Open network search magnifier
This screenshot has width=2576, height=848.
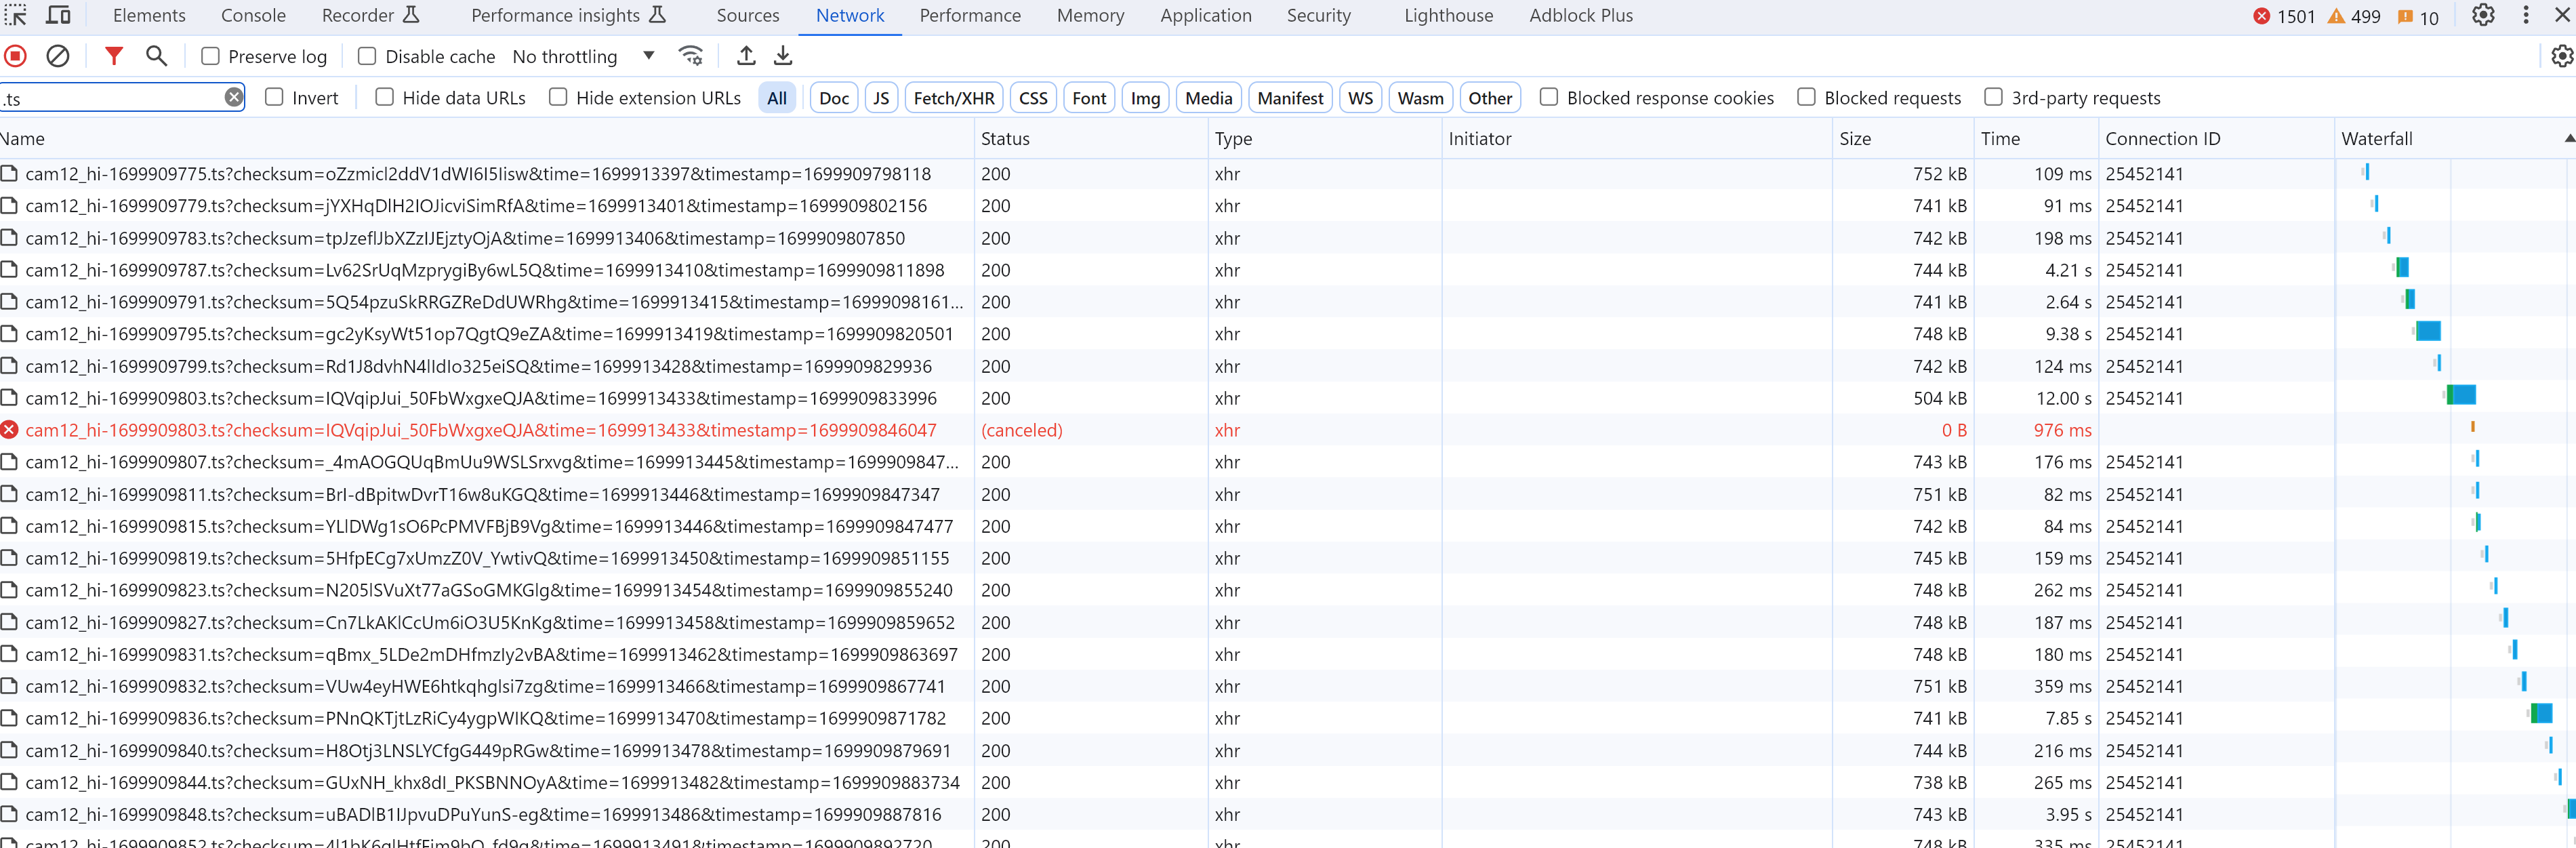156,56
